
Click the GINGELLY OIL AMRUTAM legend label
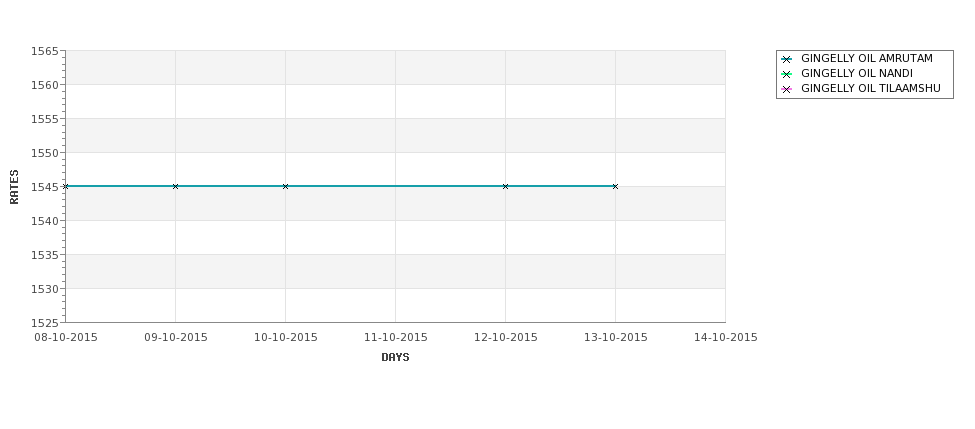[x=867, y=58]
